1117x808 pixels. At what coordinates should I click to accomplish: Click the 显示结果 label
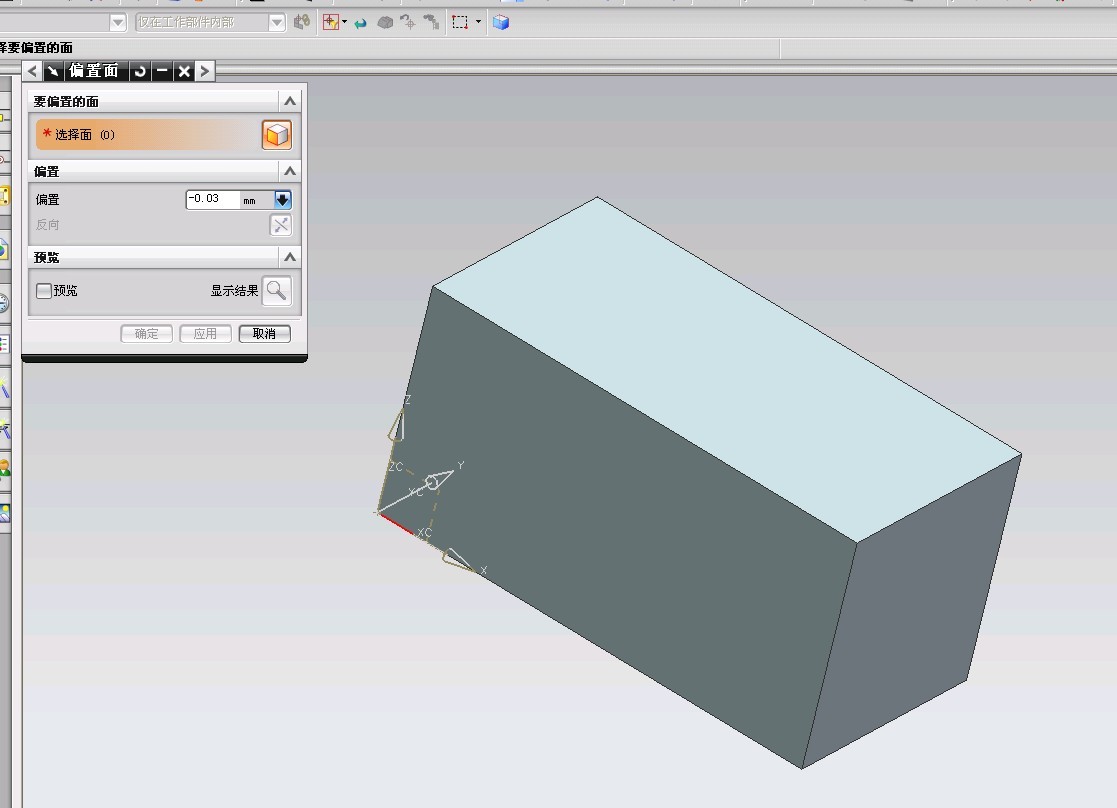[234, 291]
